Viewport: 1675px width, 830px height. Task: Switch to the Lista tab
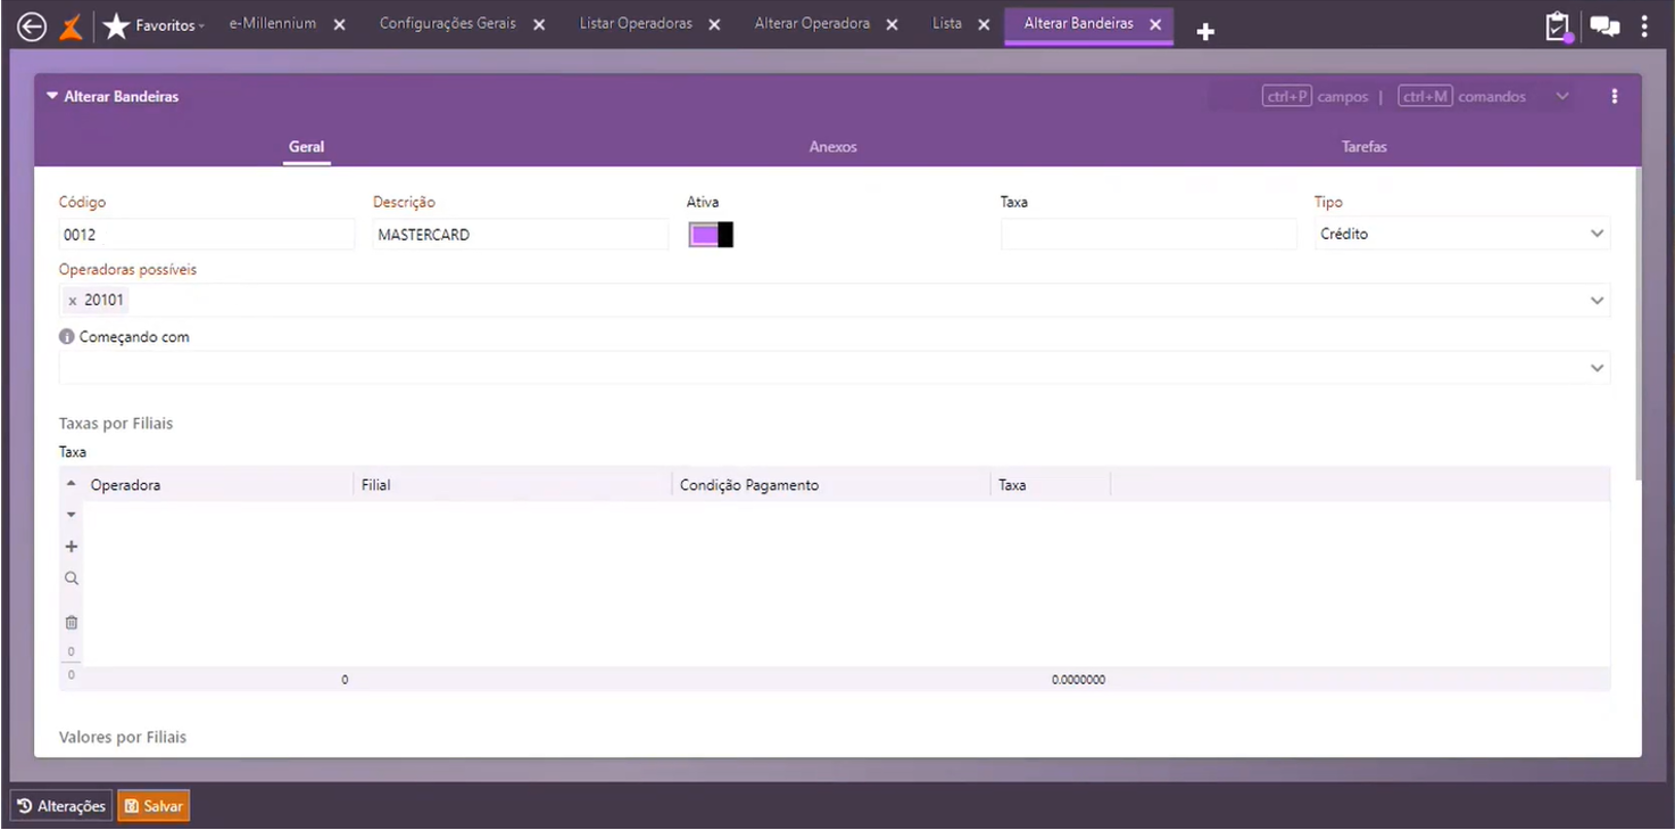tap(947, 23)
